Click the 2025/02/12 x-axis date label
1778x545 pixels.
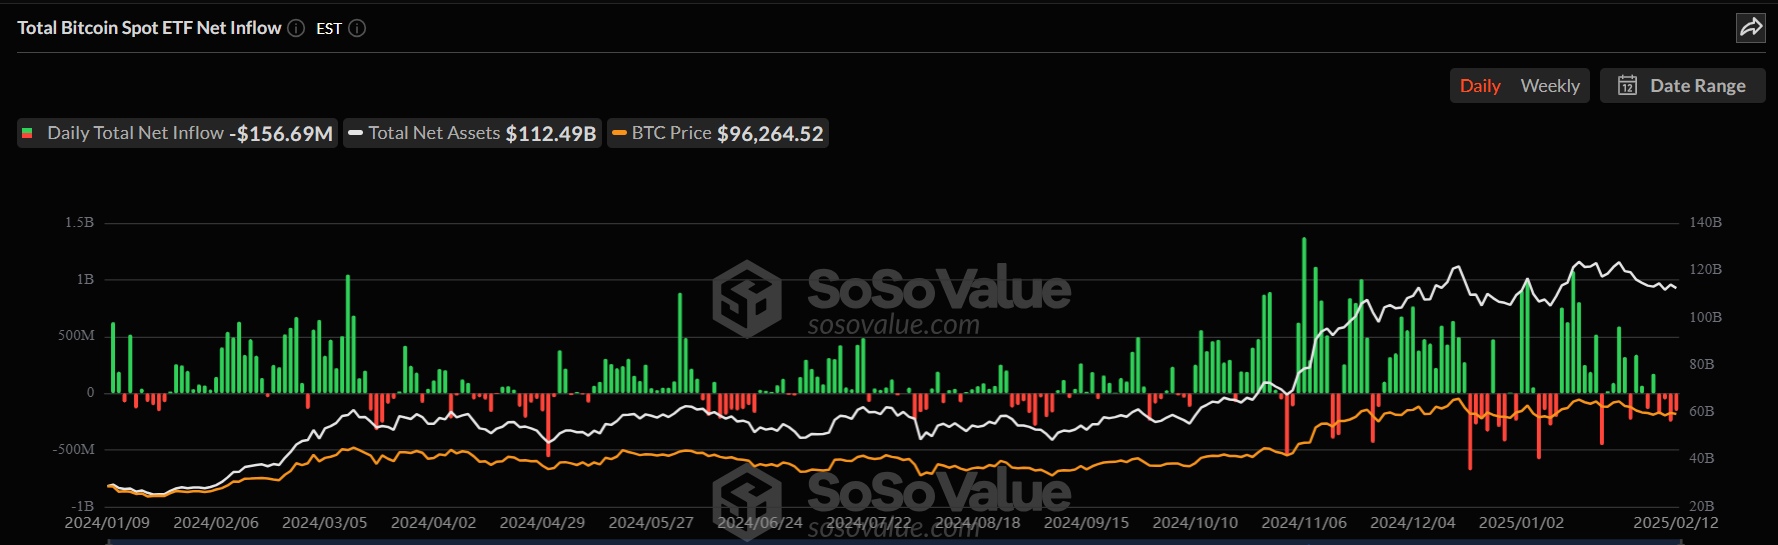coord(1676,523)
